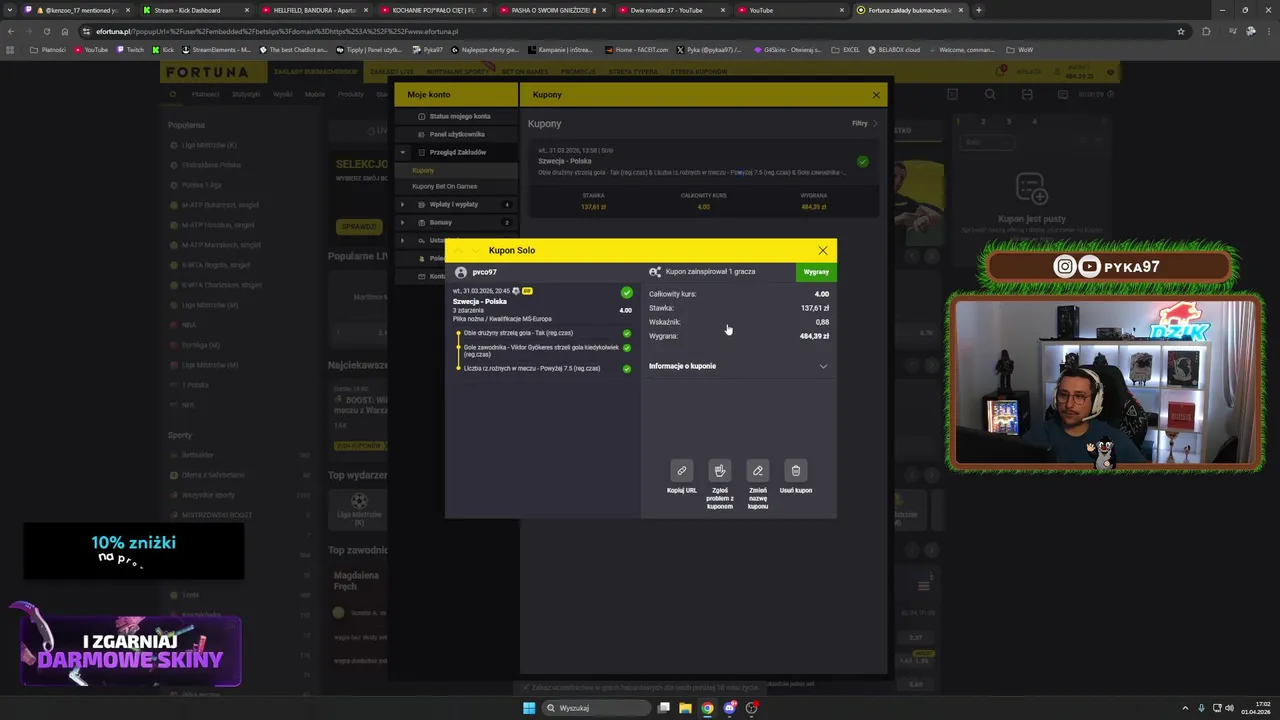1280x720 pixels.
Task: Click the Wyszukaj taskbar search box
Action: pos(598,708)
